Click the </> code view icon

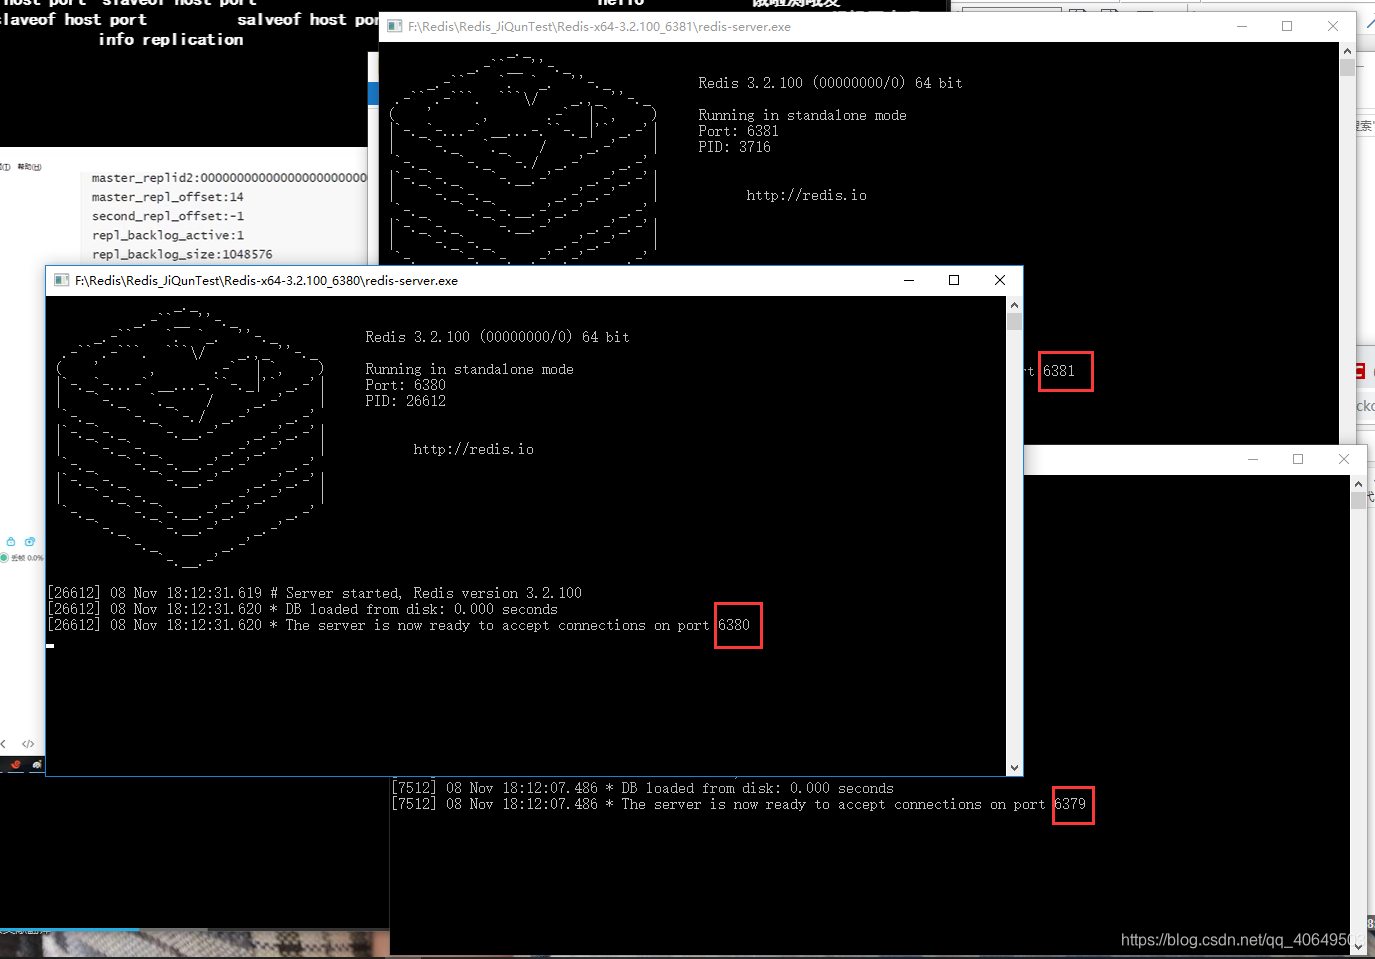pyautogui.click(x=28, y=744)
